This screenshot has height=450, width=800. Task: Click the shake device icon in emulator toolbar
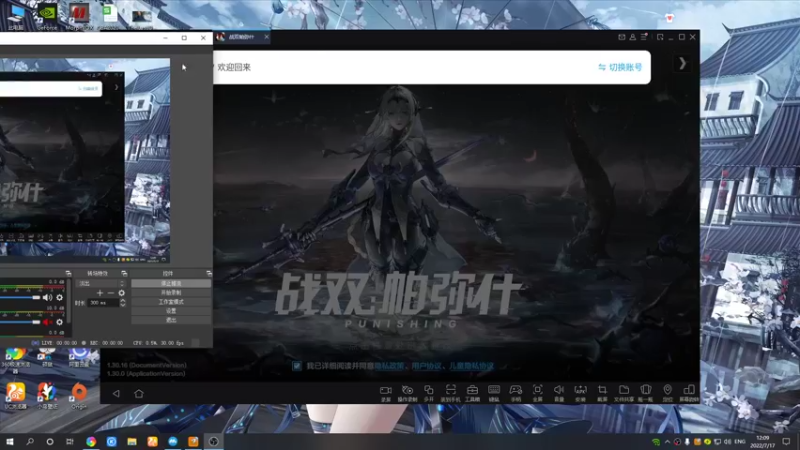[x=645, y=390]
